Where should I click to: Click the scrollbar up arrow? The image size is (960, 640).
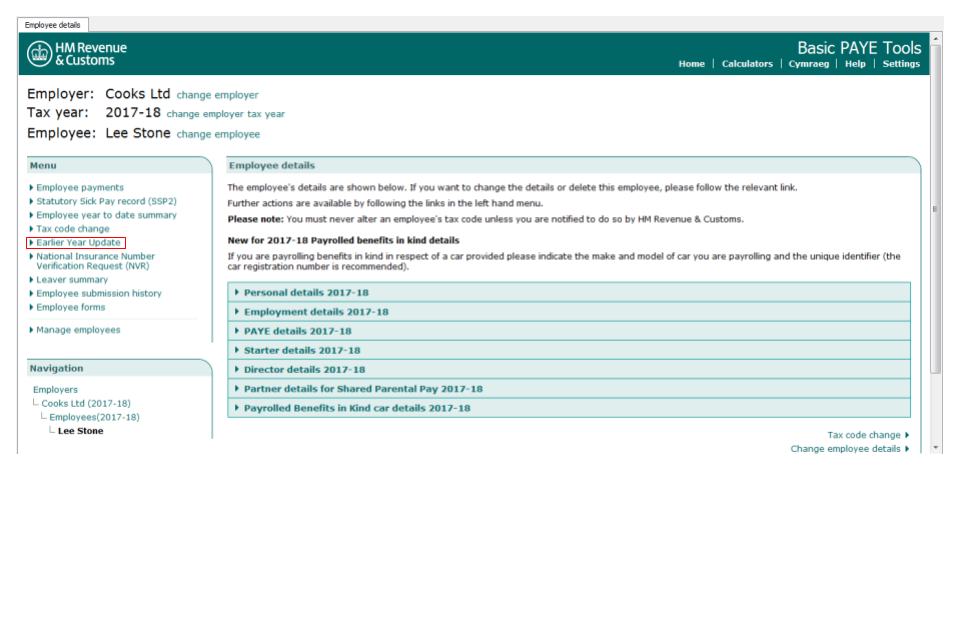tap(935, 39)
